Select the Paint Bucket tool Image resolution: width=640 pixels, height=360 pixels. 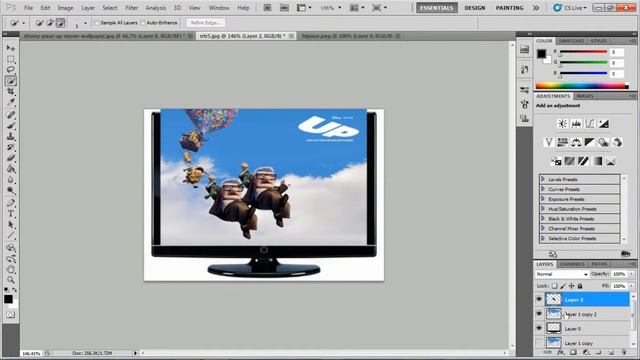pyautogui.click(x=11, y=169)
